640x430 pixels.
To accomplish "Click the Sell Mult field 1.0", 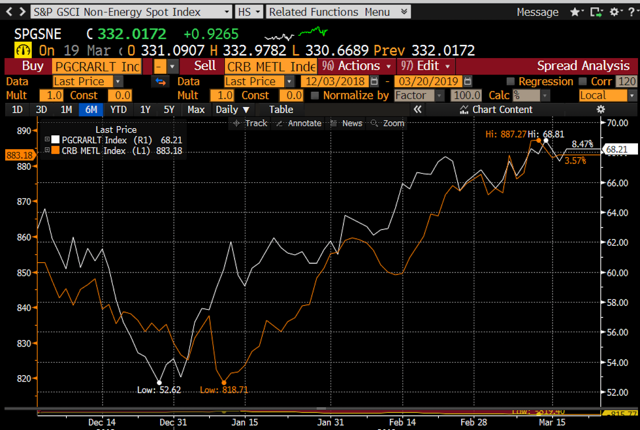I will click(x=222, y=95).
